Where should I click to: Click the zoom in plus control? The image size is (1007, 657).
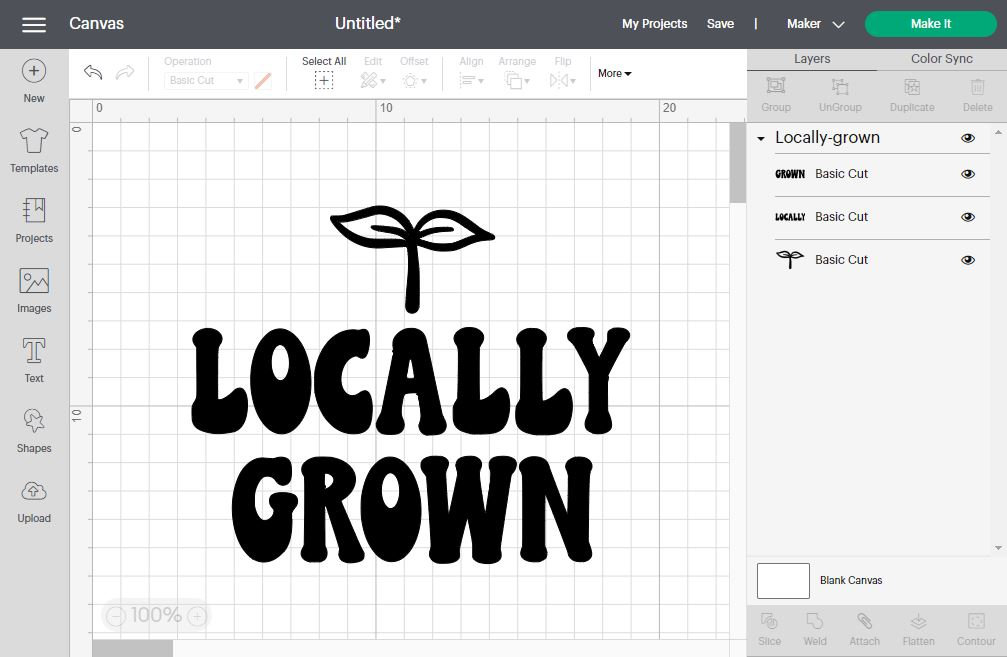(x=196, y=616)
